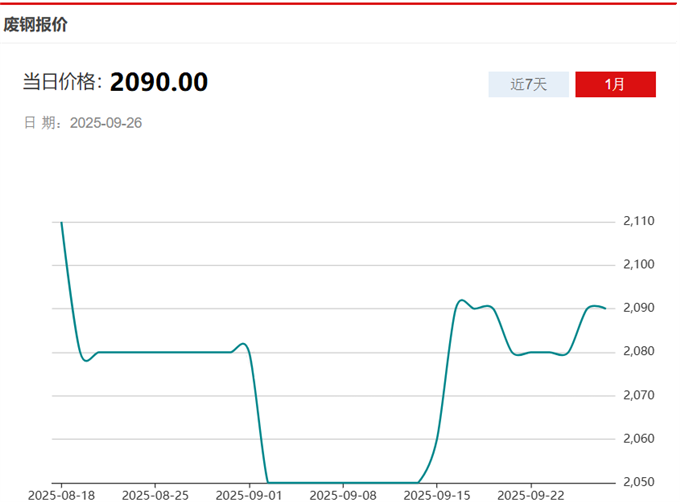This screenshot has width=680, height=502.
Task: Click the 2,050 y-axis value label
Action: click(638, 482)
